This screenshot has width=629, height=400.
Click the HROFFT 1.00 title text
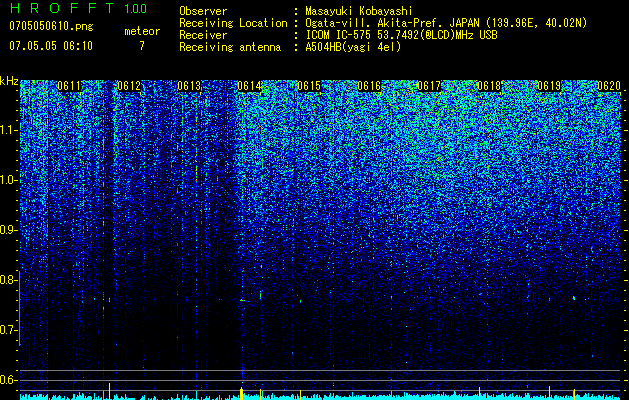(78, 8)
